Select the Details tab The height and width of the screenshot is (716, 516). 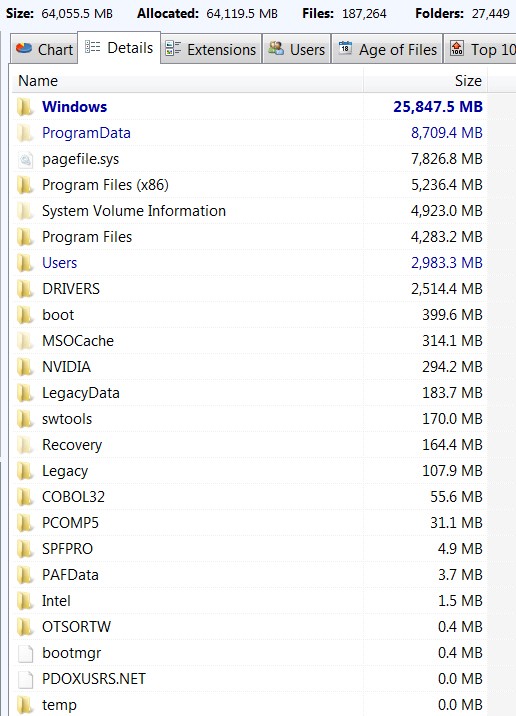[119, 47]
